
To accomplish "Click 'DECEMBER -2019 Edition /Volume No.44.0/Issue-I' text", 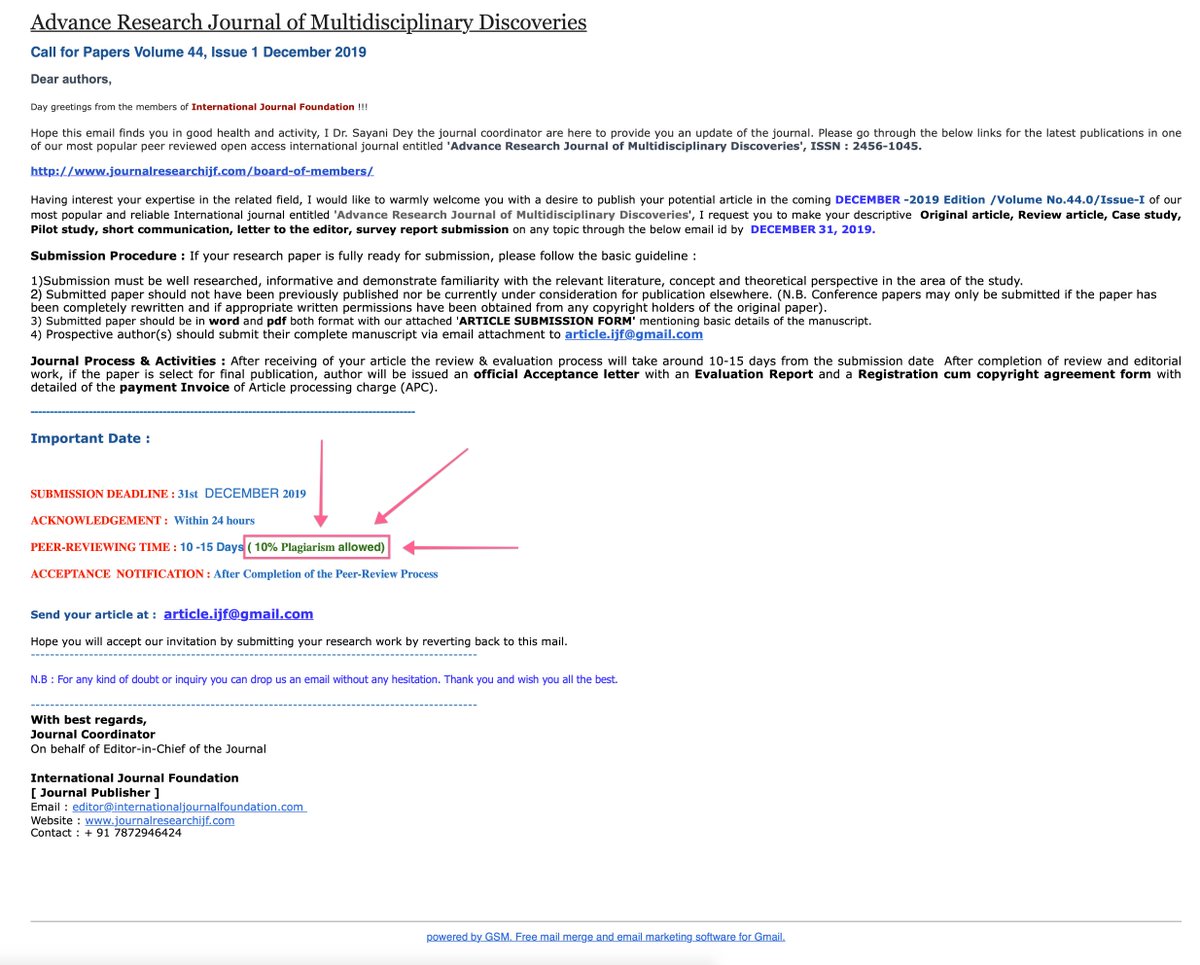I will pos(990,200).
